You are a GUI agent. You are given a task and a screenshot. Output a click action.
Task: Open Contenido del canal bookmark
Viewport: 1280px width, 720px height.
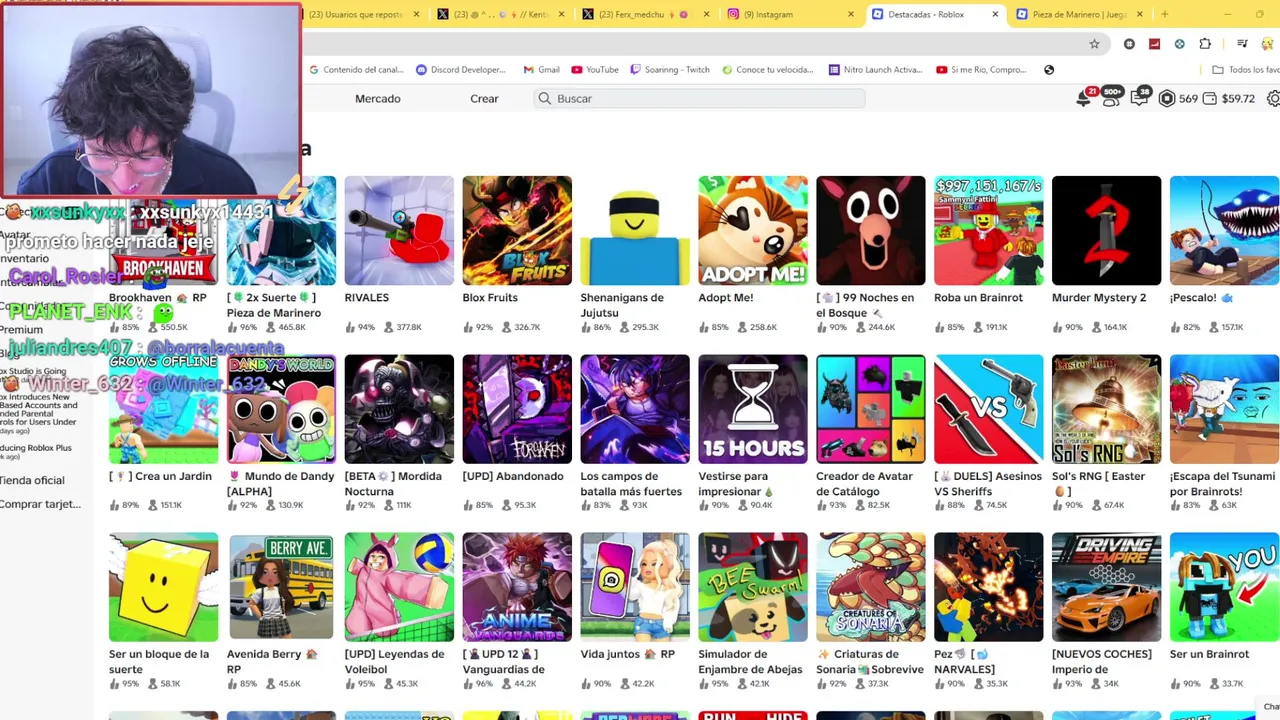coord(355,70)
